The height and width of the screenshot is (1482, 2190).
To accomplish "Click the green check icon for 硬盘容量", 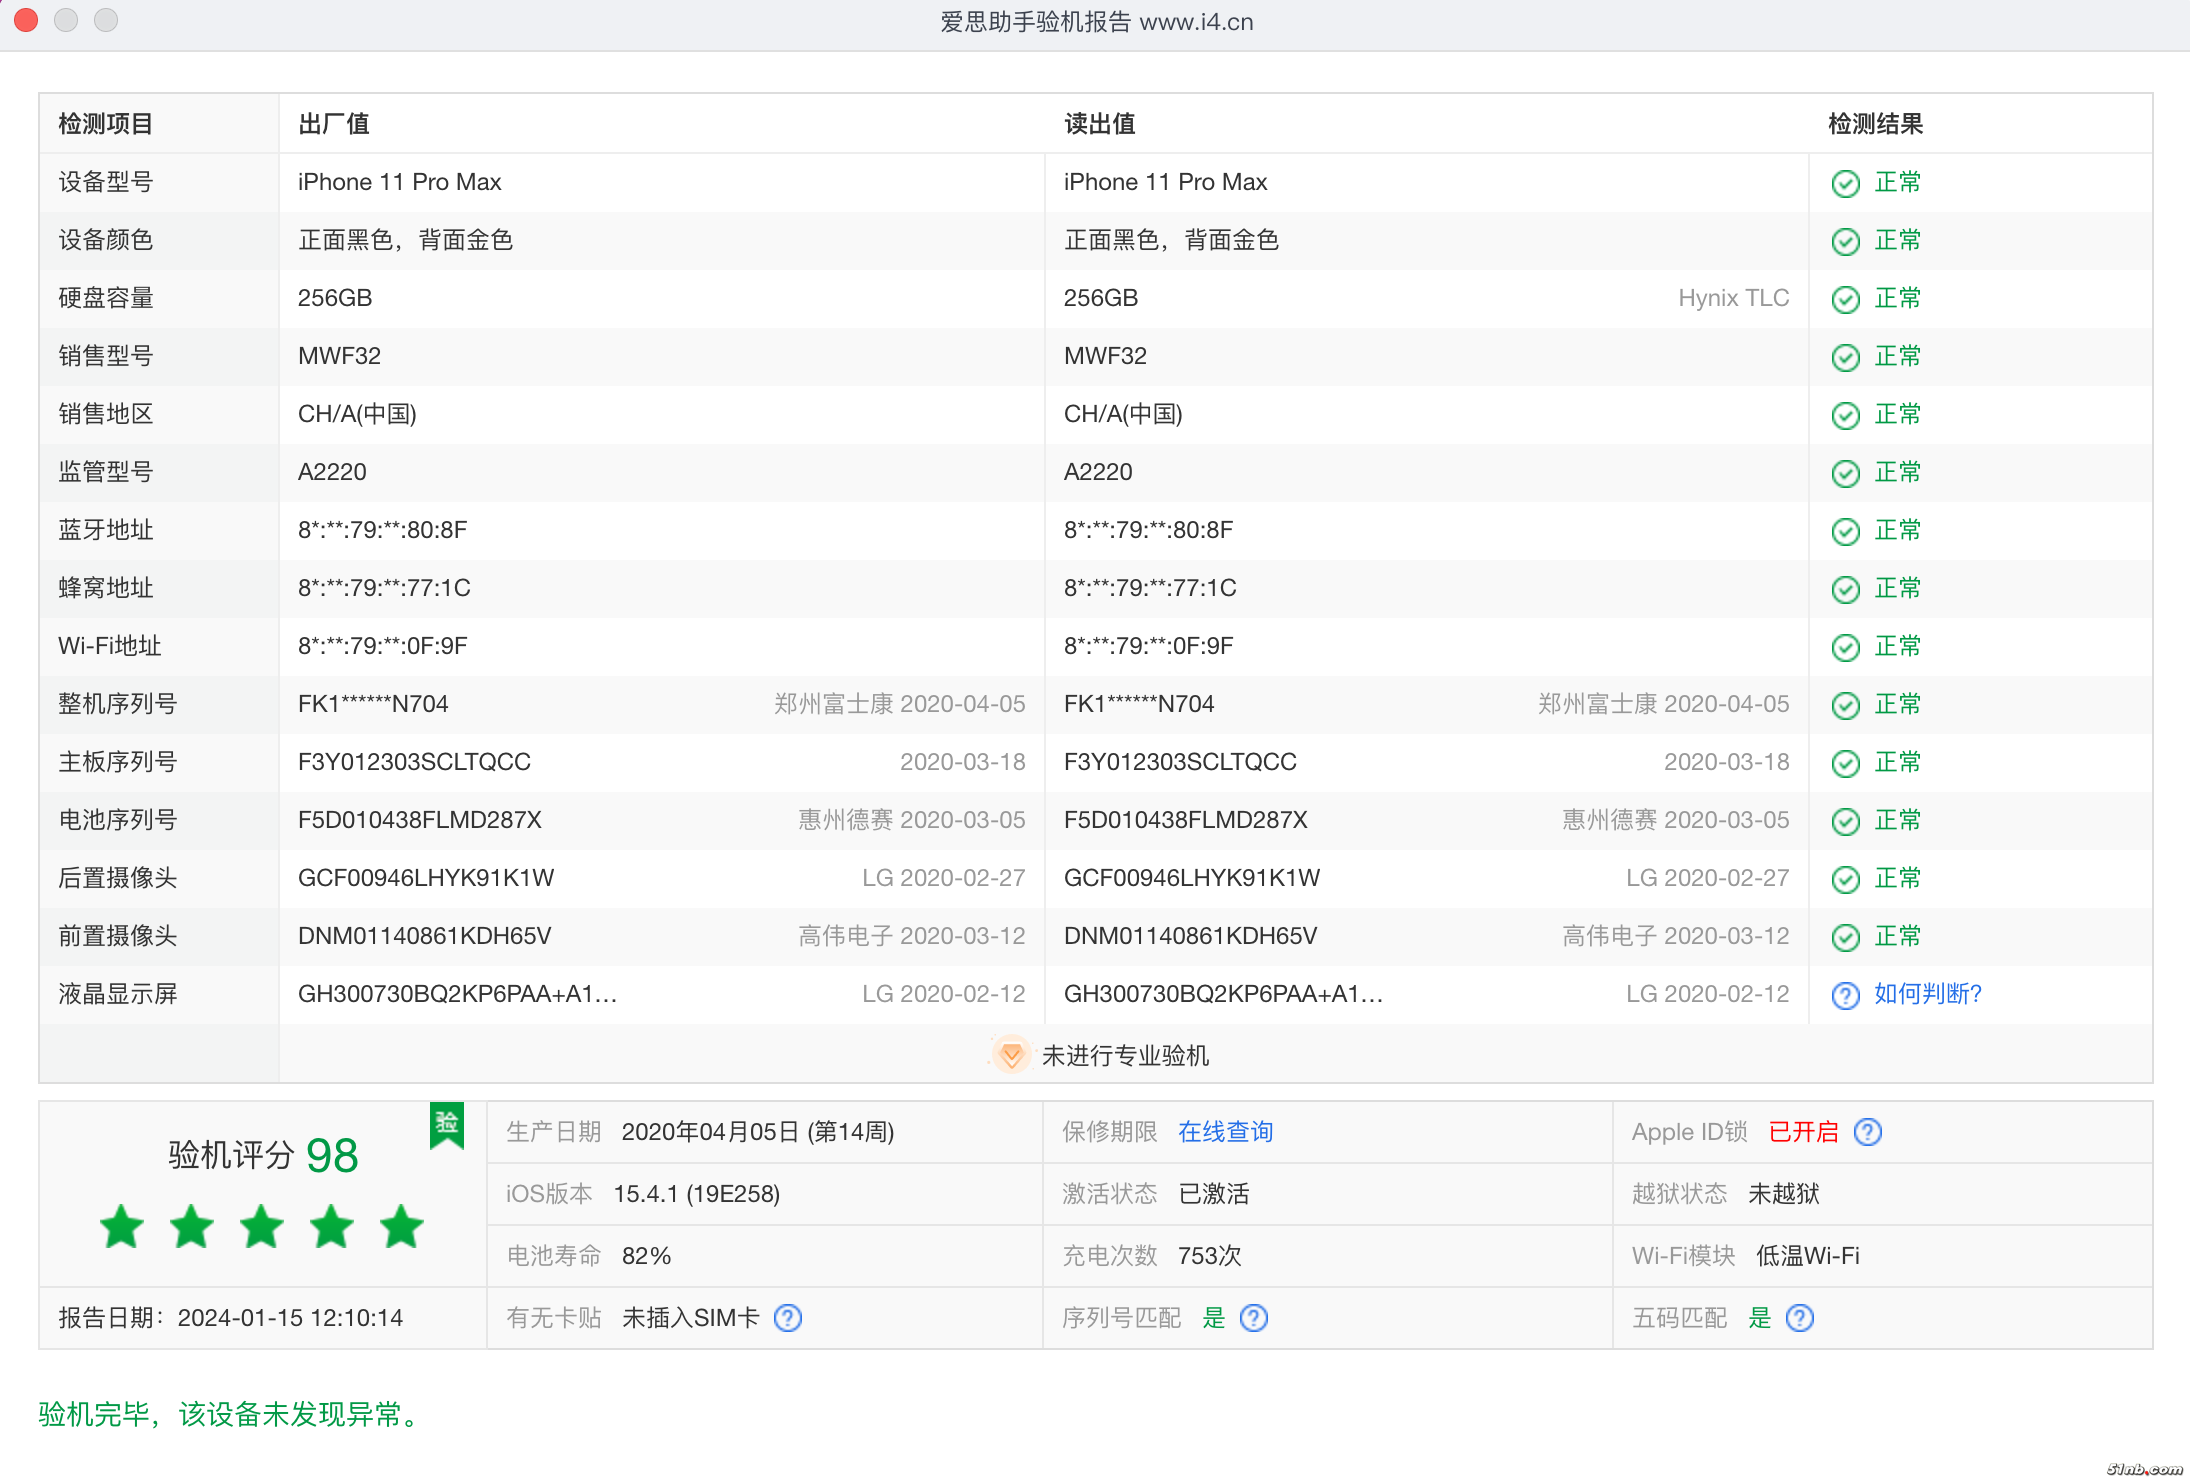I will 1845,299.
